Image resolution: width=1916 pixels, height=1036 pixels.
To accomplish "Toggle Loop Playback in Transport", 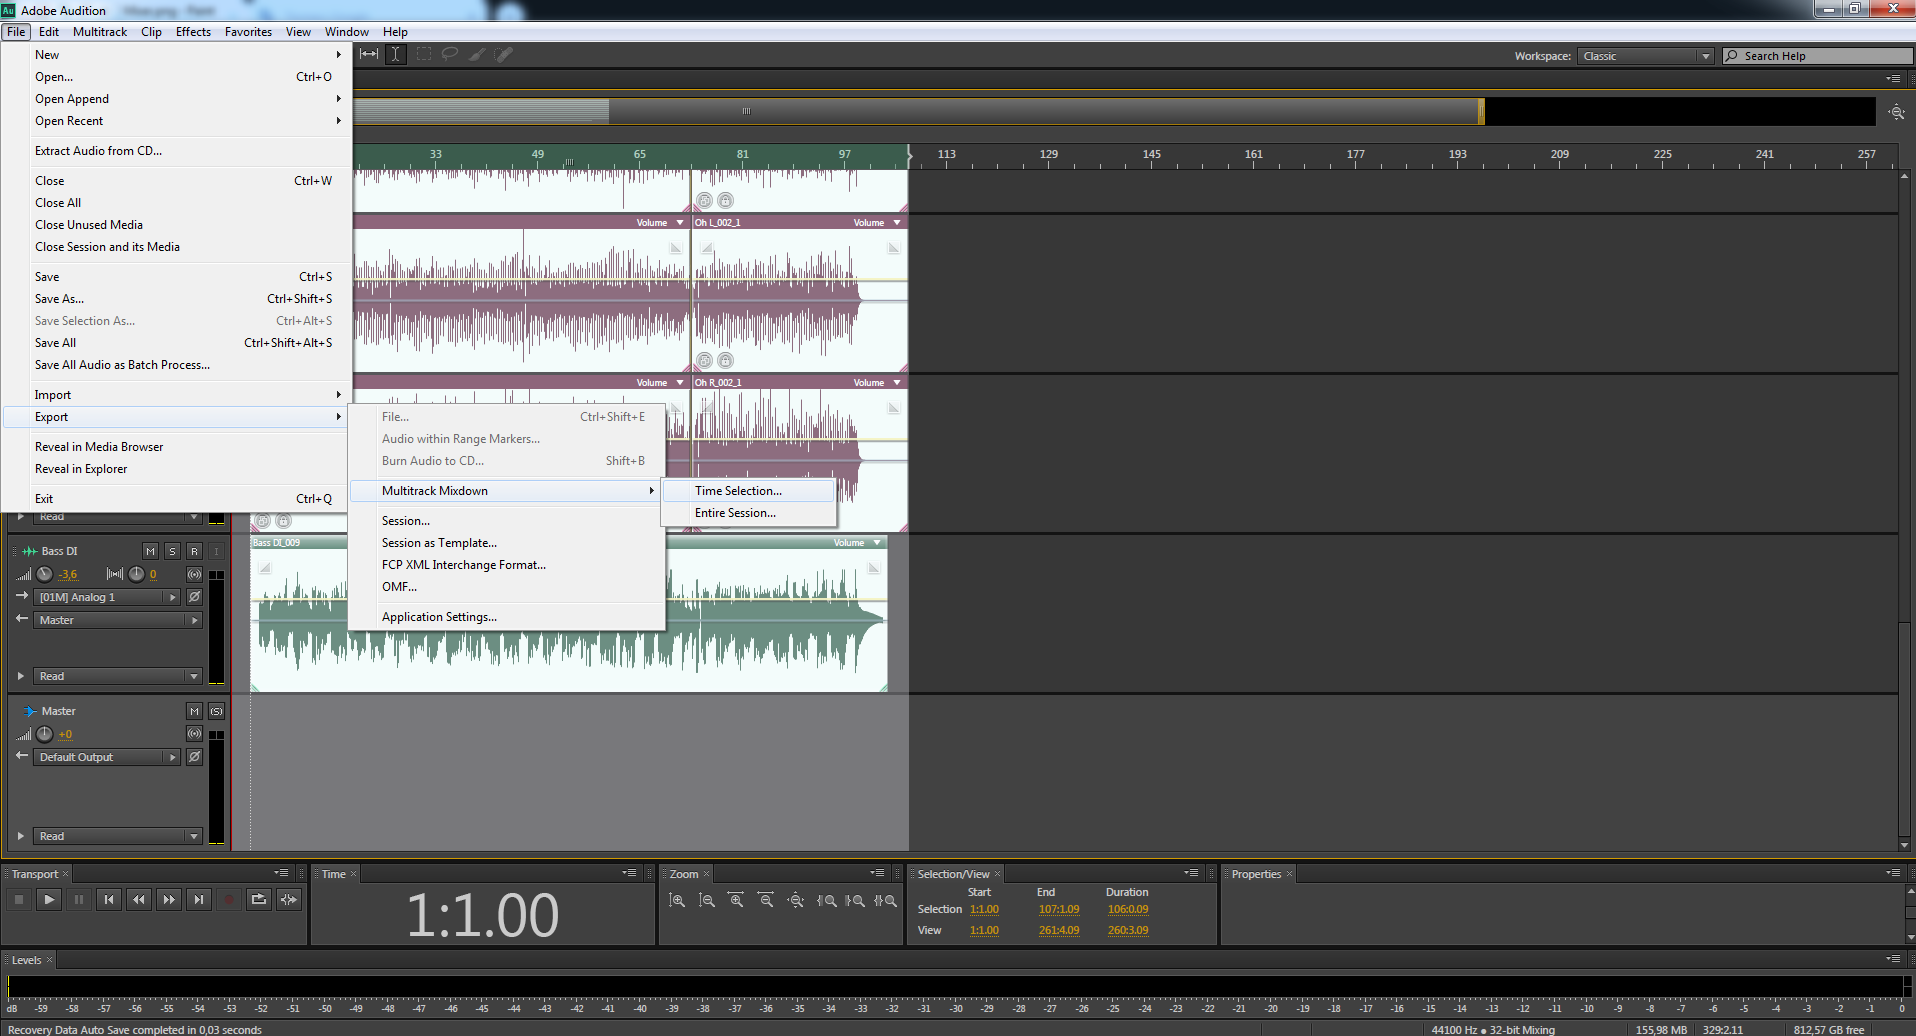I will [259, 899].
